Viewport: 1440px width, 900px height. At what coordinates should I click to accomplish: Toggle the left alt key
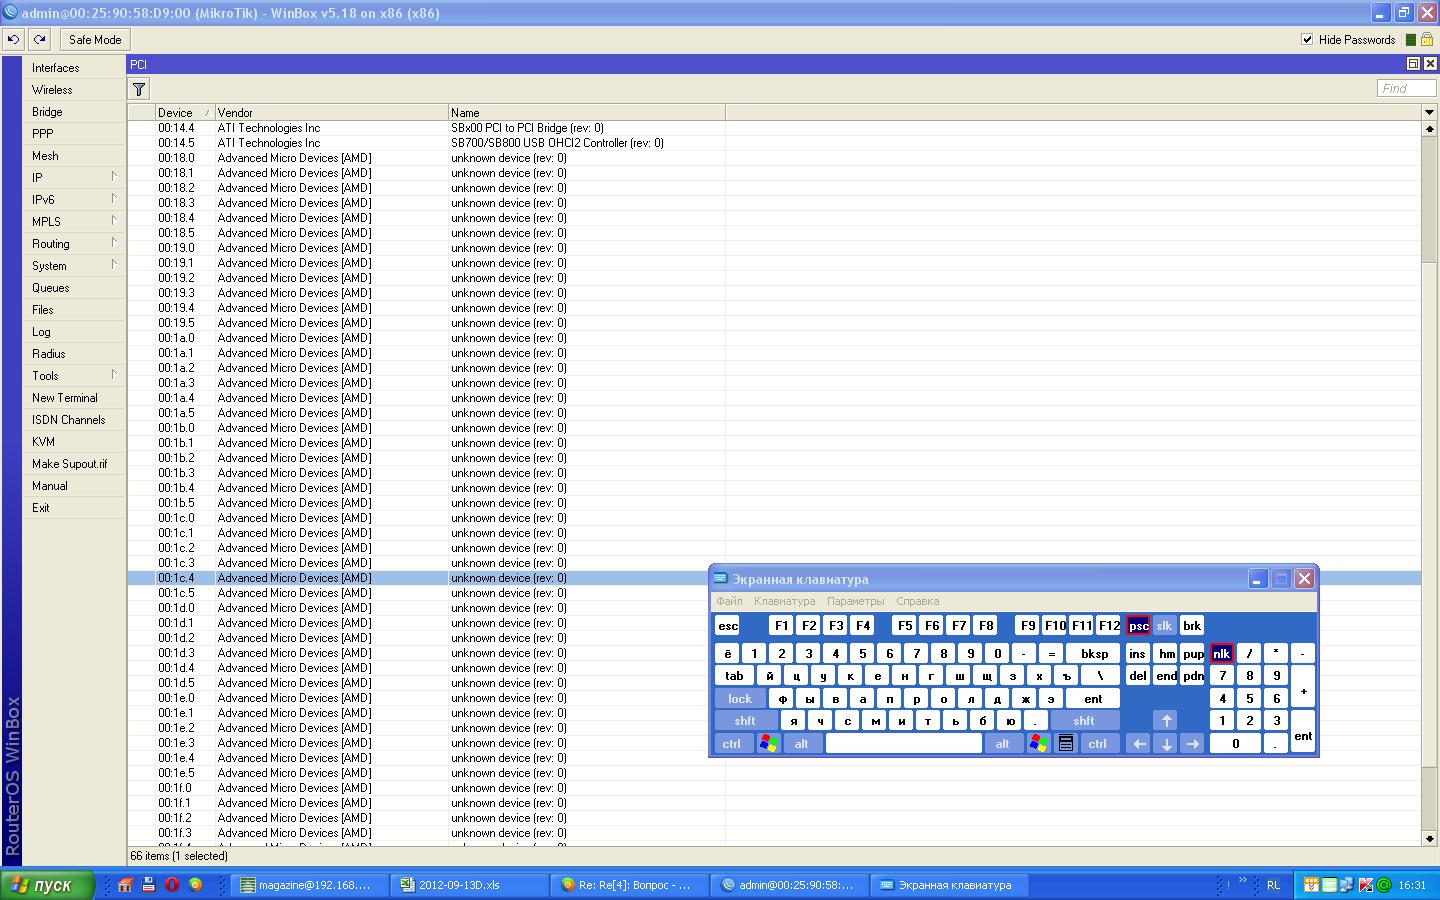click(801, 743)
